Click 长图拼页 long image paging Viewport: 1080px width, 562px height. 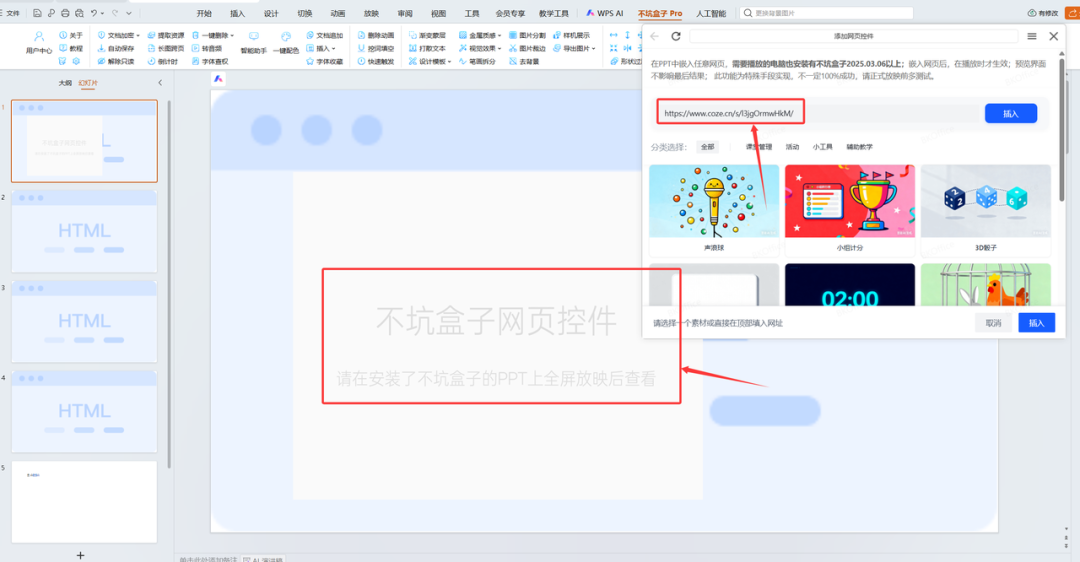point(166,48)
